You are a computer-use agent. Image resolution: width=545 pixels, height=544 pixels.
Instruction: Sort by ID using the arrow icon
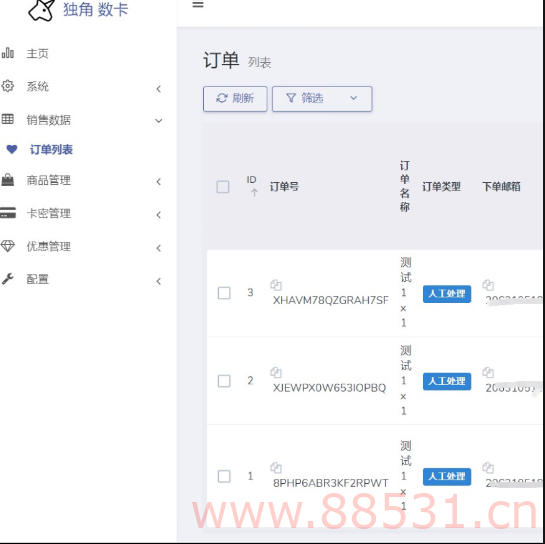coord(254,192)
